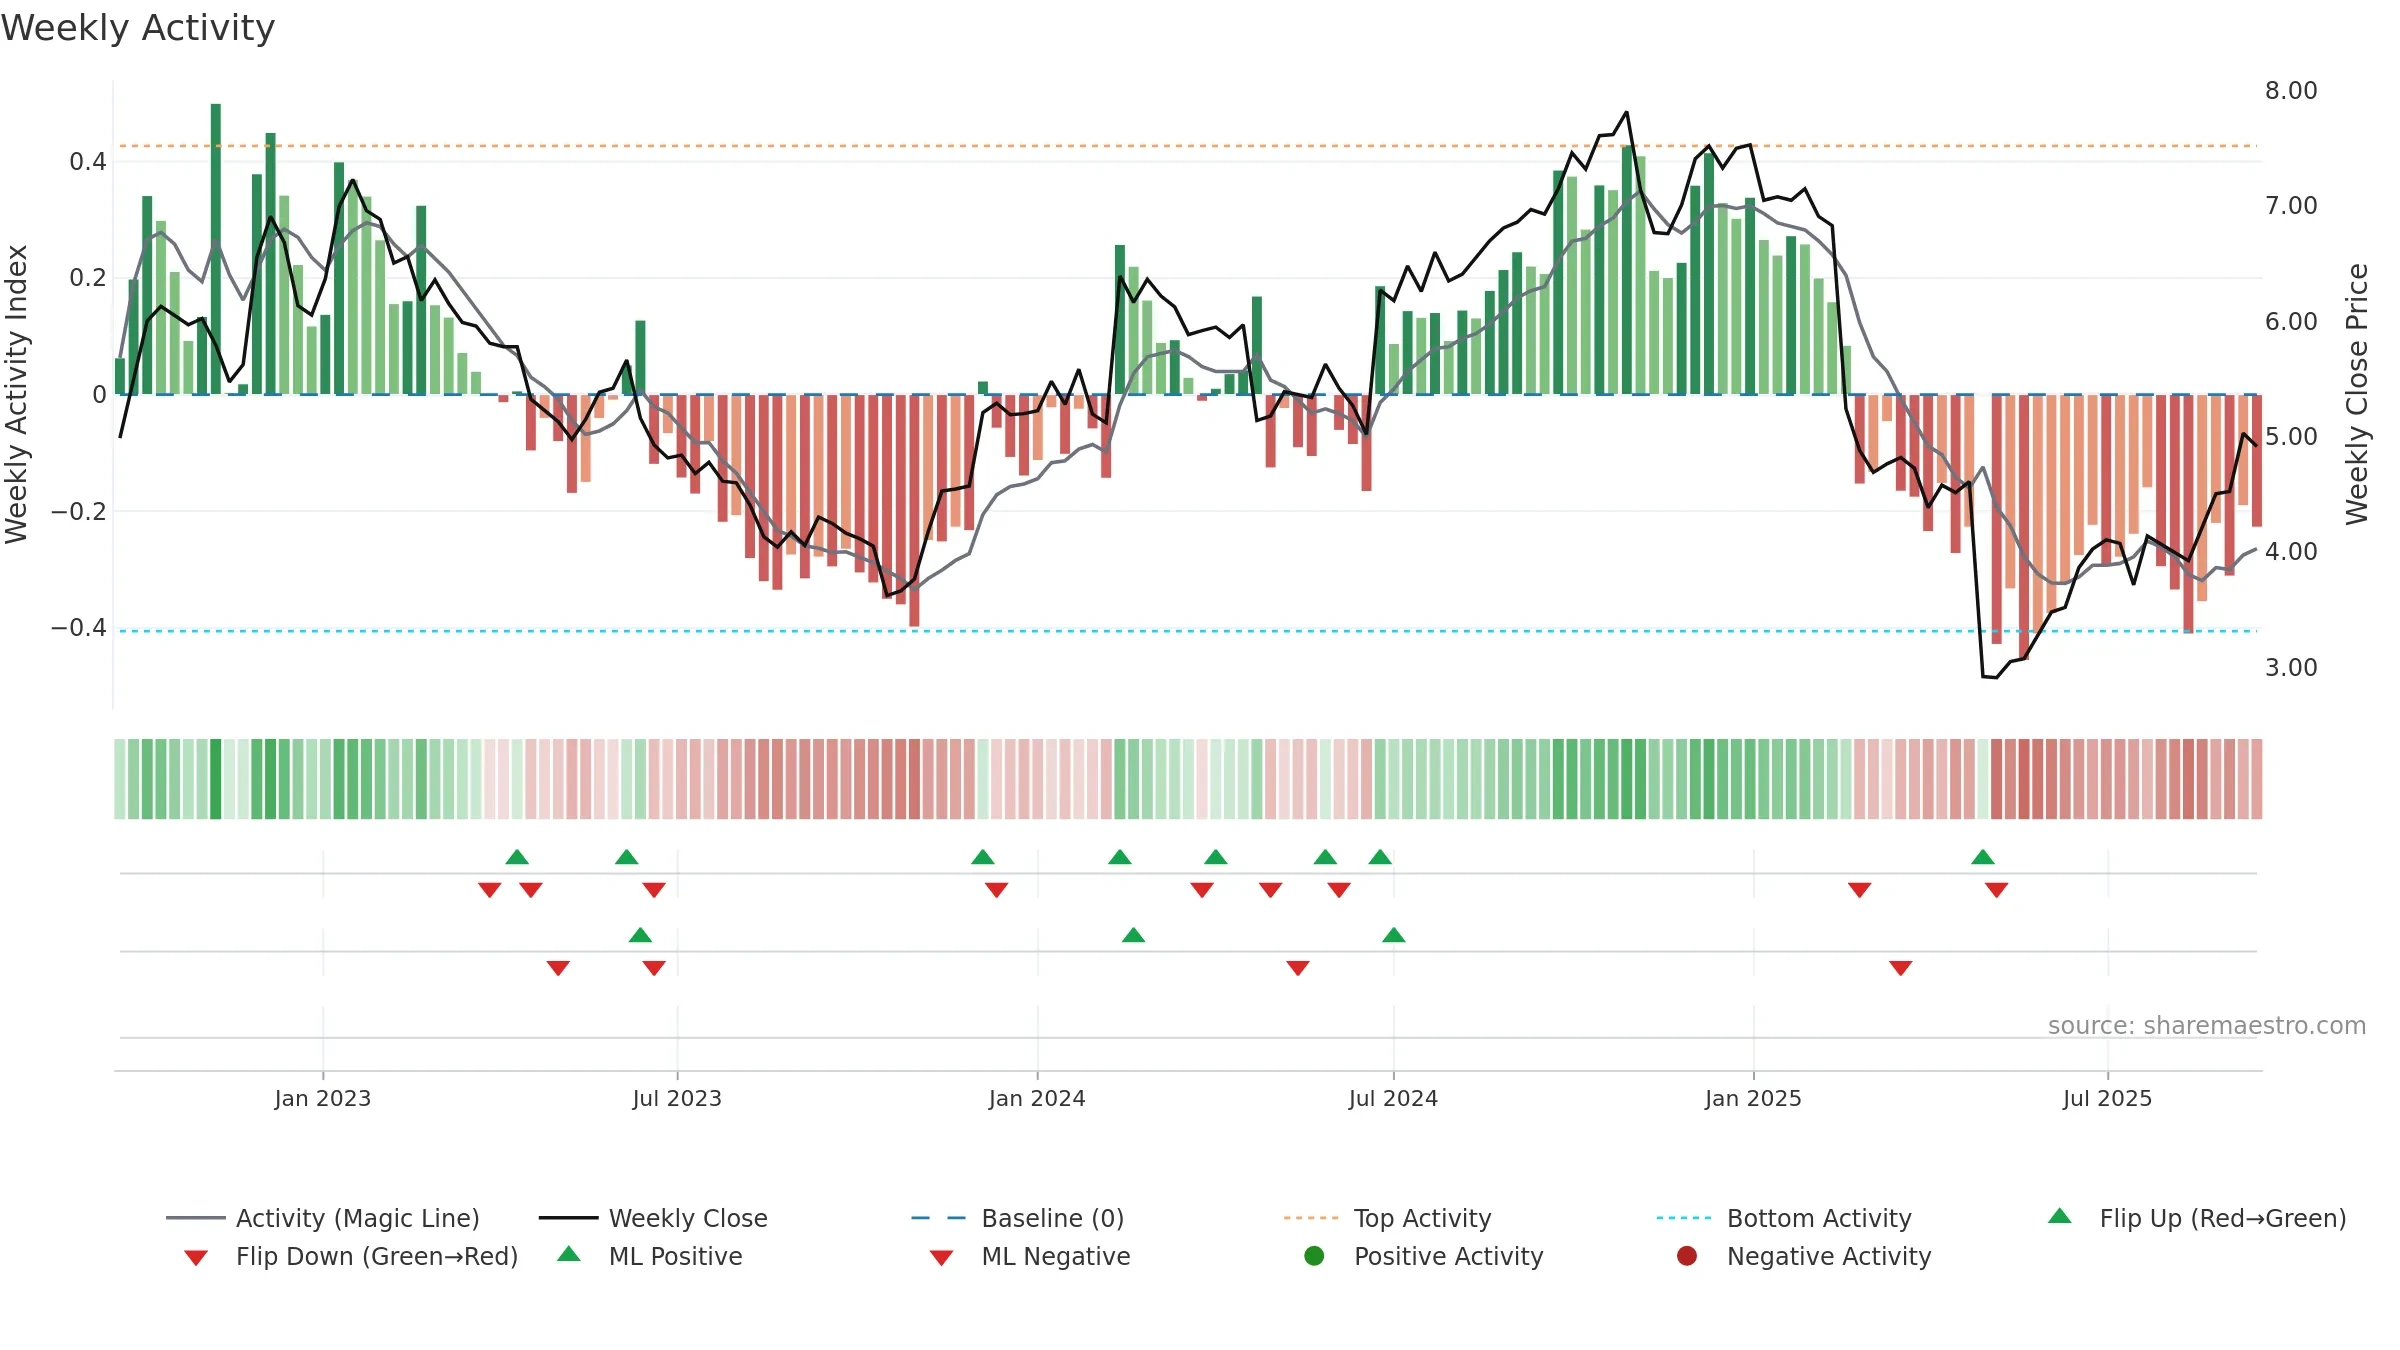Click the cyan dotted Bottom Activity line swatch

(1684, 1218)
